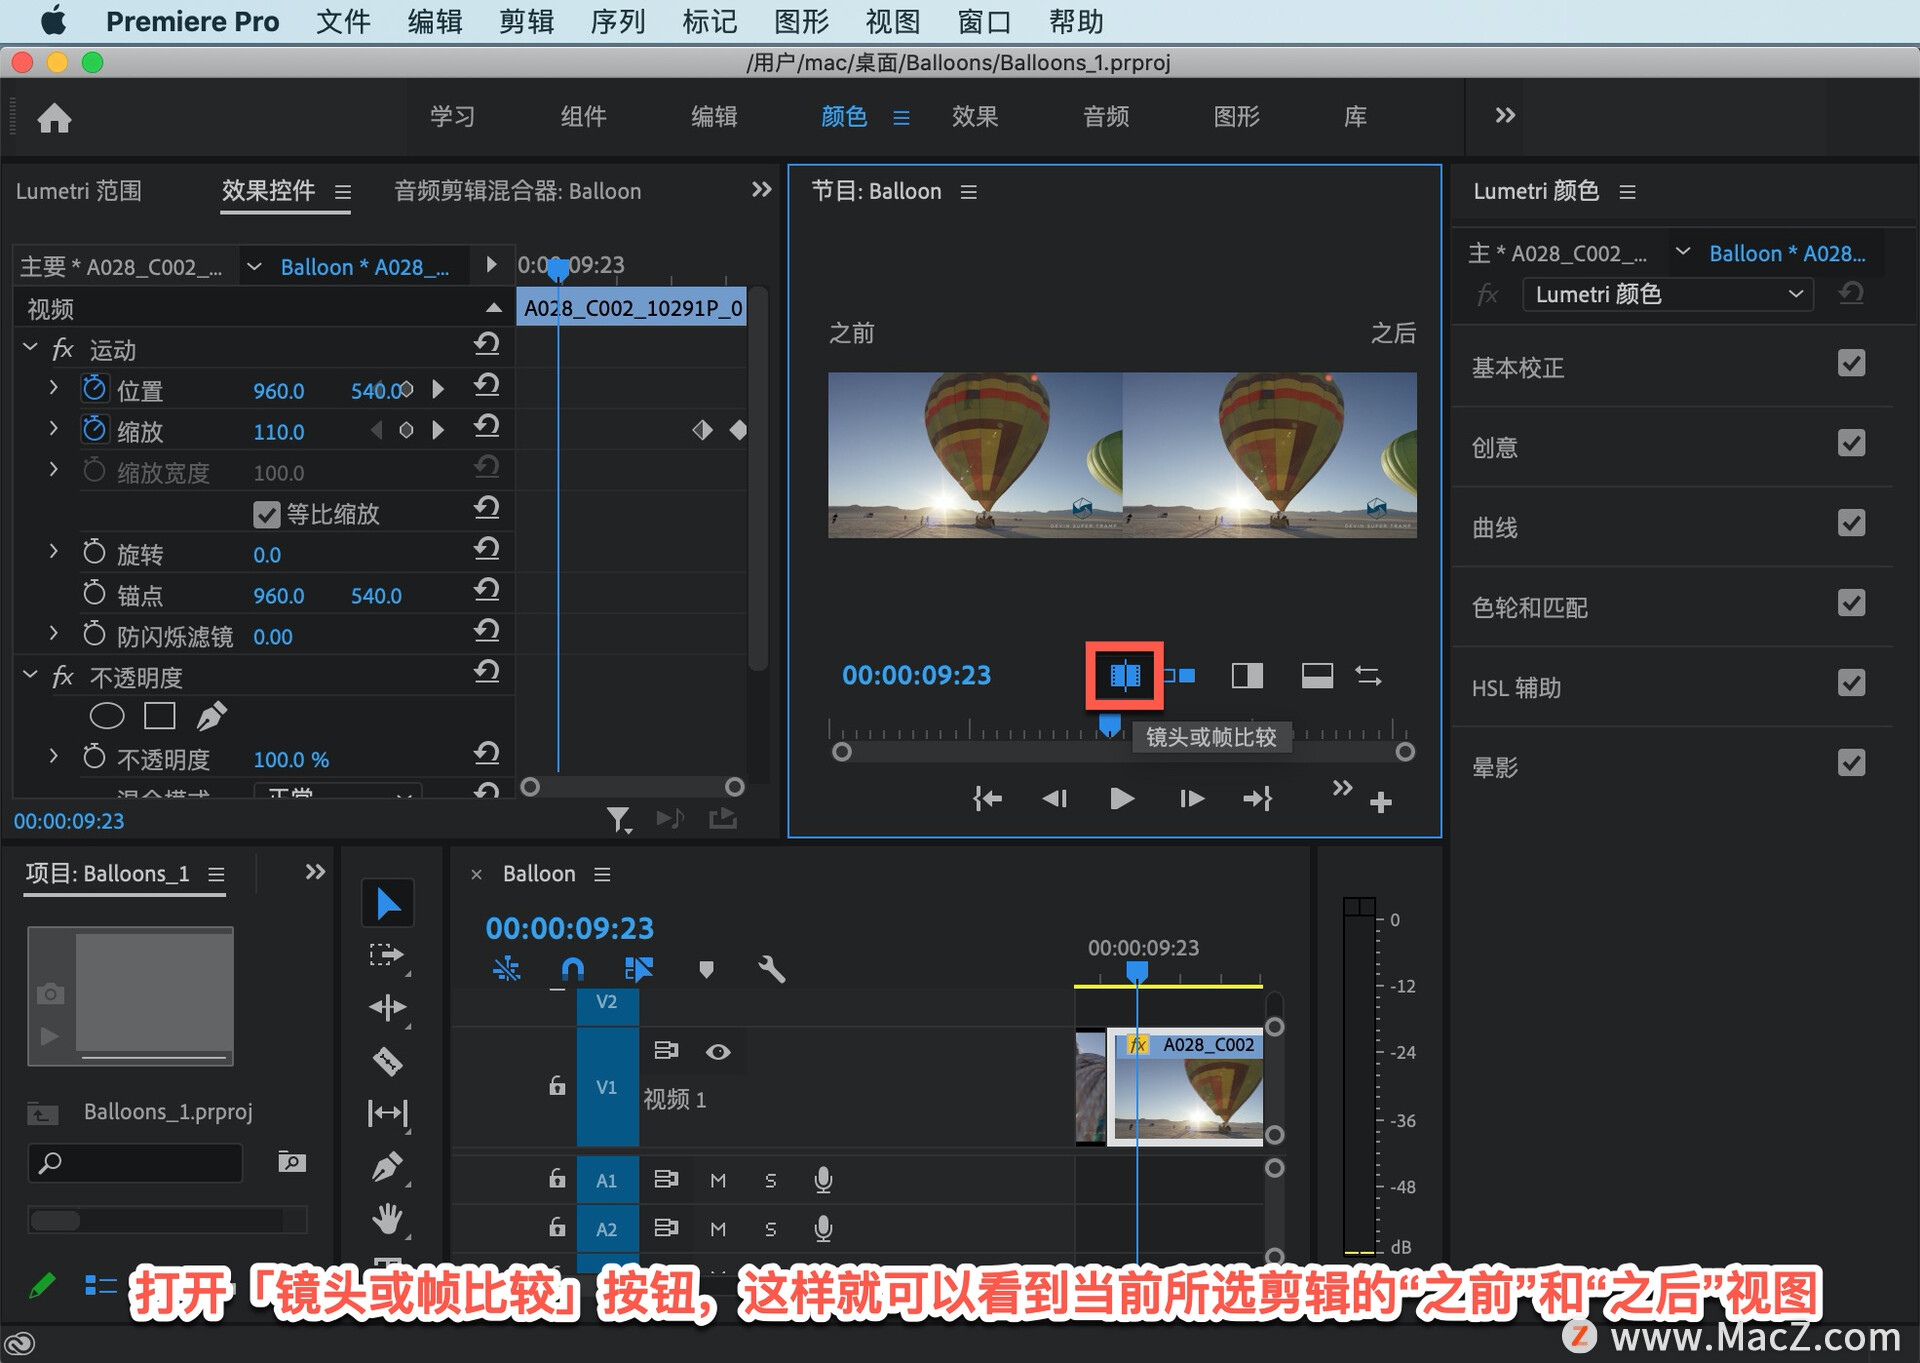
Task: Open the 窗口 menu
Action: (984, 21)
